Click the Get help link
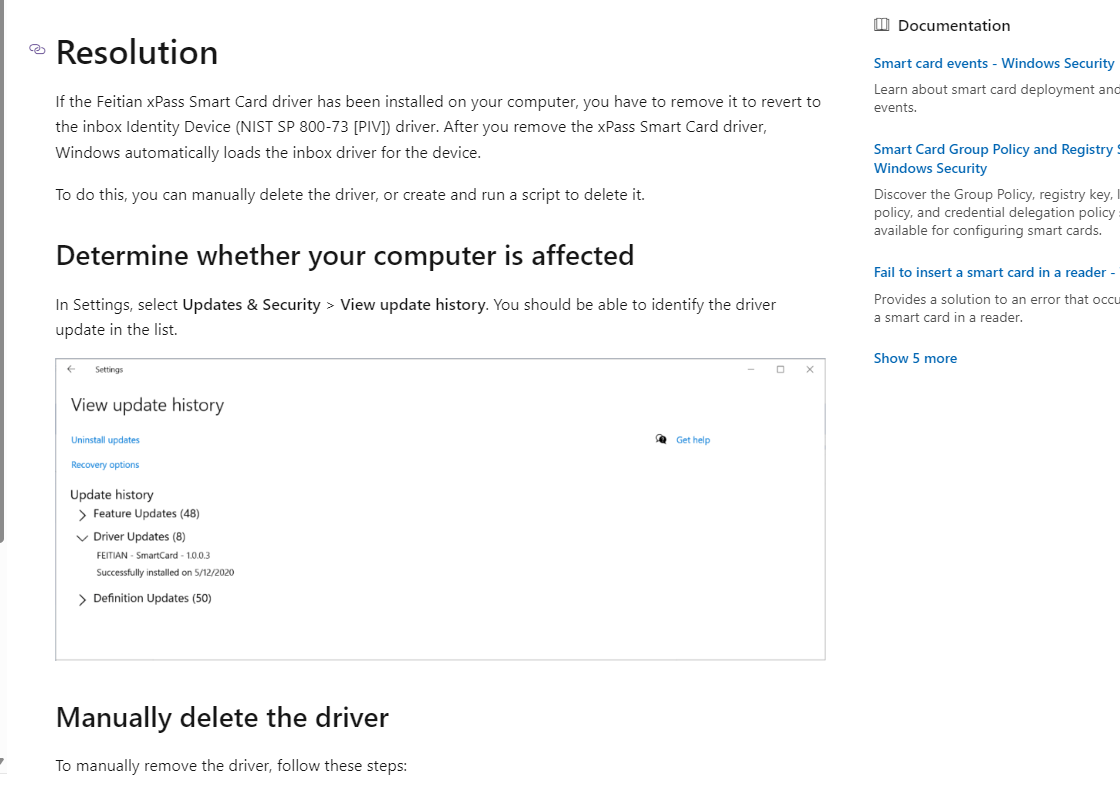The image size is (1120, 798). [x=693, y=439]
